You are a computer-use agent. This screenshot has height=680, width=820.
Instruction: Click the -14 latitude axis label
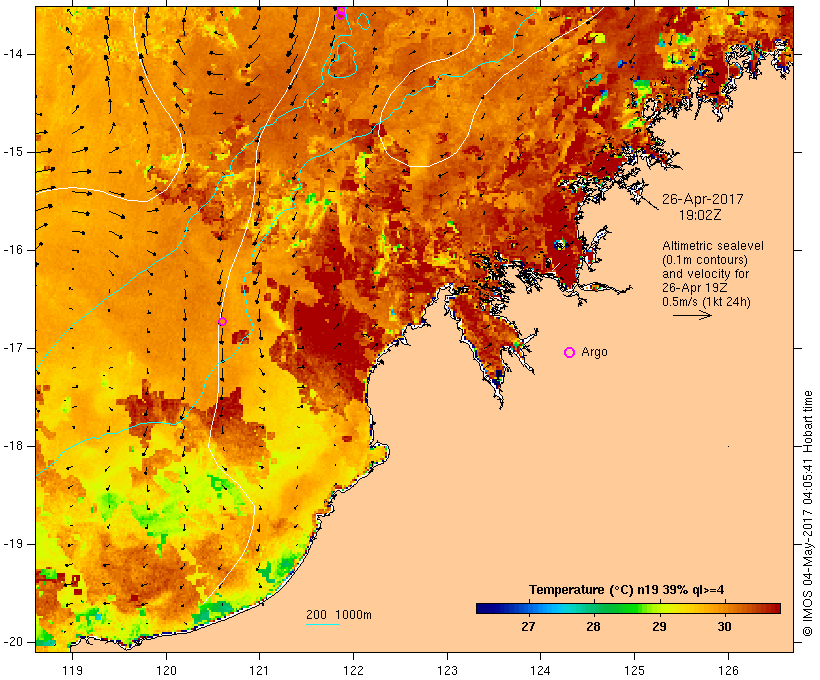click(x=12, y=54)
